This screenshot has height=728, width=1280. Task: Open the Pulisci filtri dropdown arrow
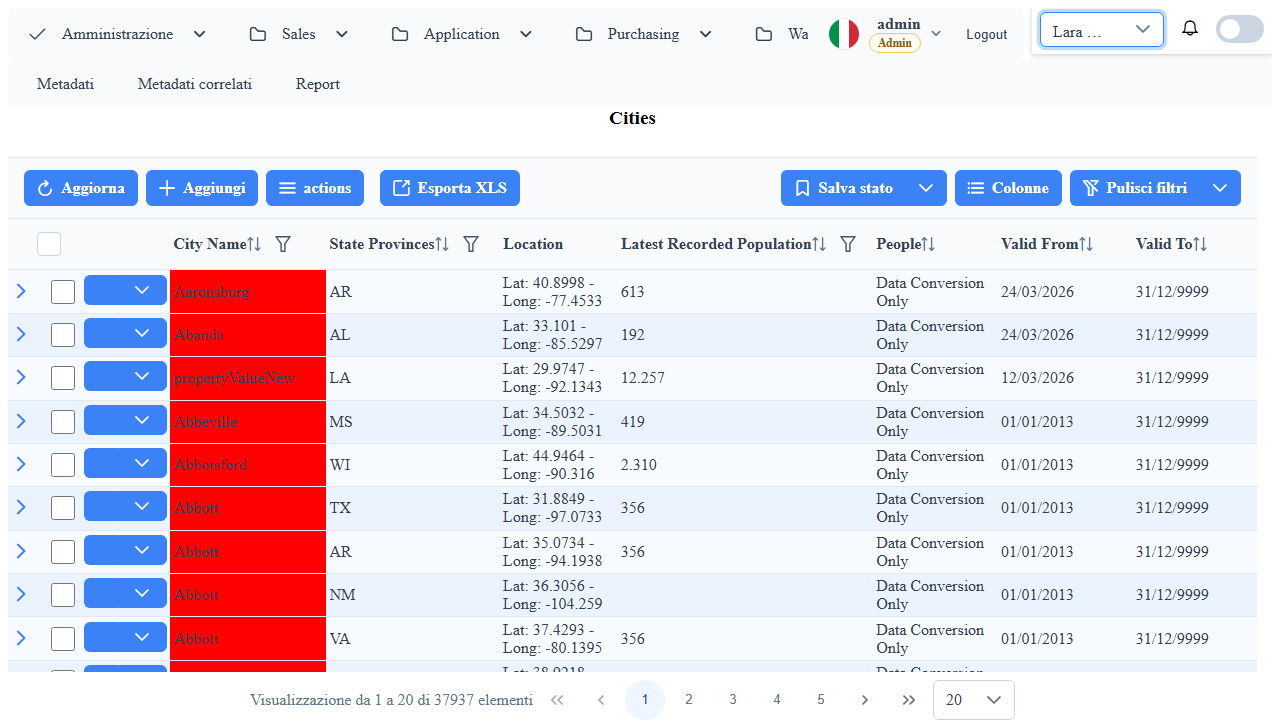point(1220,188)
